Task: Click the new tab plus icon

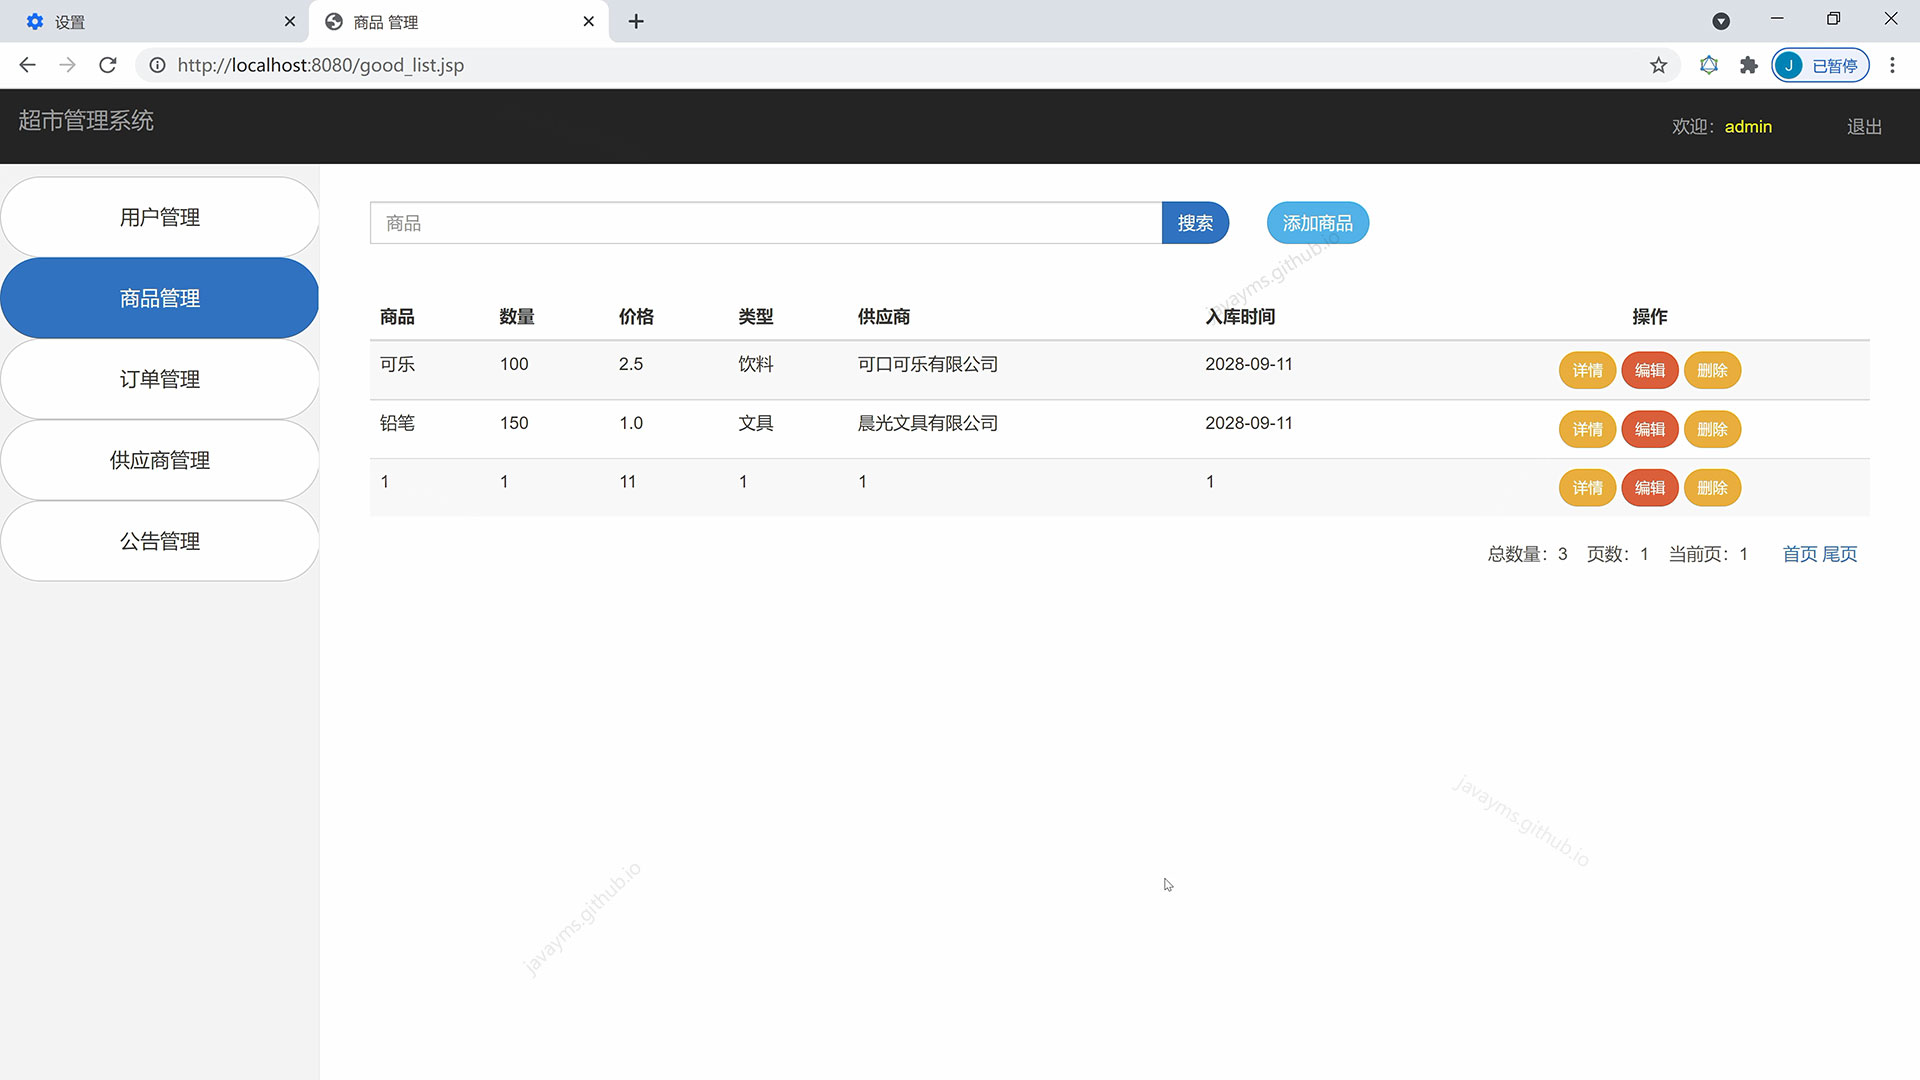Action: (x=636, y=21)
